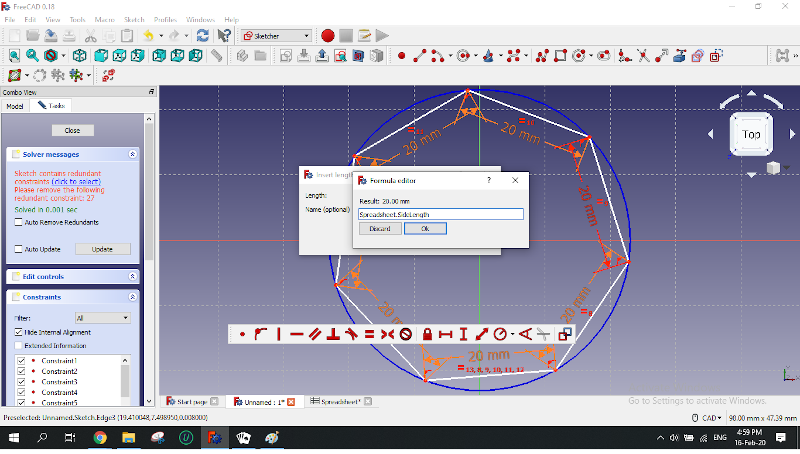Select the Create line tool

[x=419, y=56]
